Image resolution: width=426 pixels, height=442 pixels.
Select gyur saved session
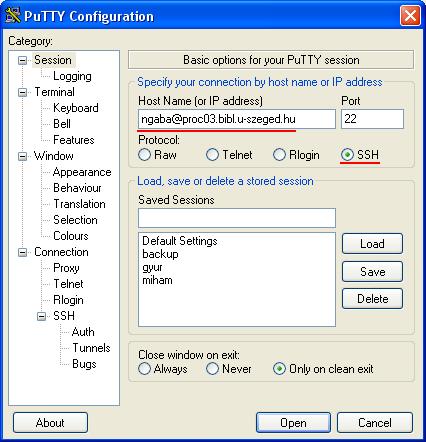(152, 267)
